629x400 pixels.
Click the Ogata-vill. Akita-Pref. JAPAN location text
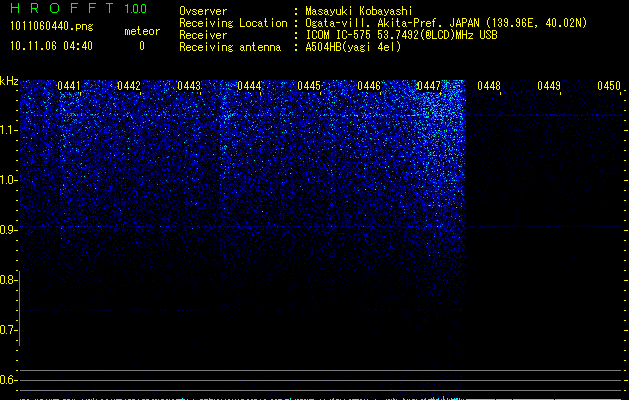446,23
